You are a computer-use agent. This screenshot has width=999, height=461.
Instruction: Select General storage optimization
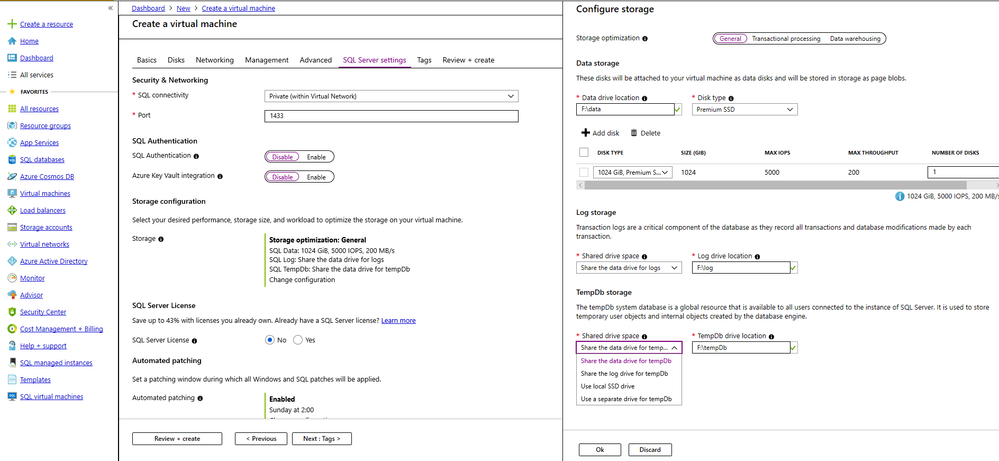click(730, 39)
